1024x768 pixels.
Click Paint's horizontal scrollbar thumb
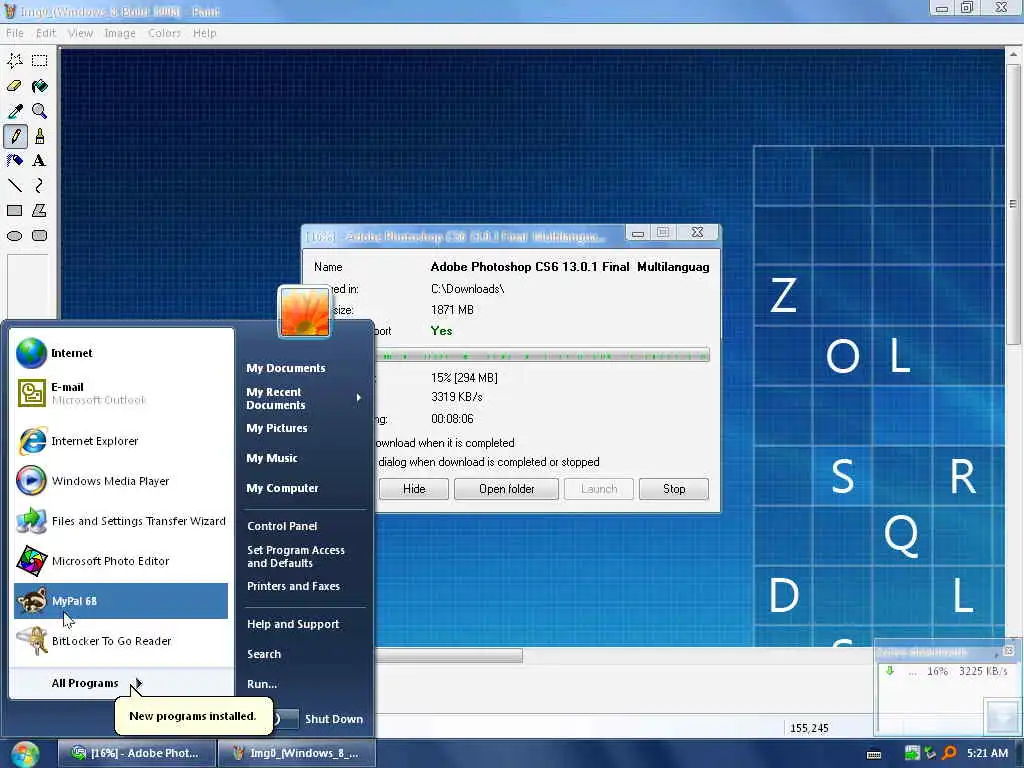(449, 656)
